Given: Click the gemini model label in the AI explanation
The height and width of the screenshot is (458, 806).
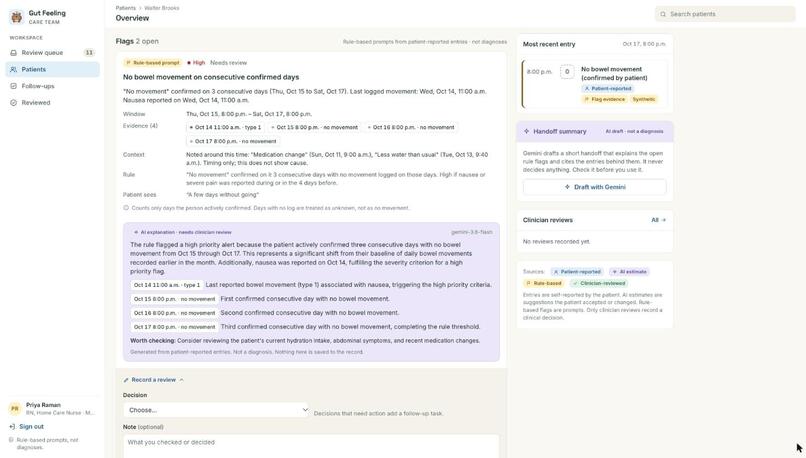Looking at the screenshot, I should click(471, 232).
